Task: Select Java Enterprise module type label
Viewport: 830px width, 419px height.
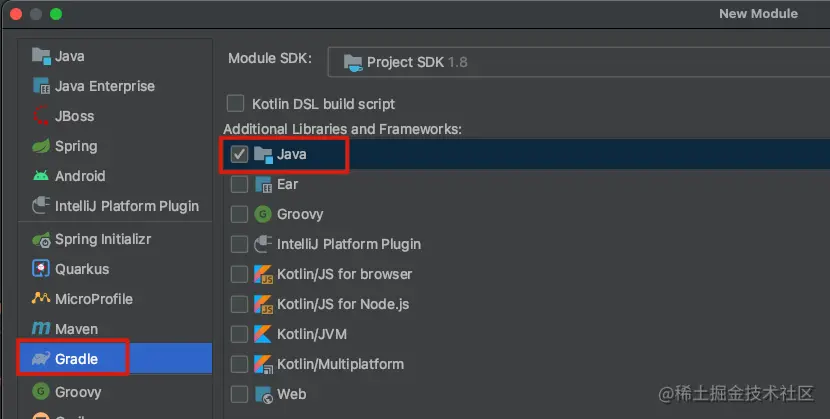Action: pyautogui.click(x=105, y=86)
